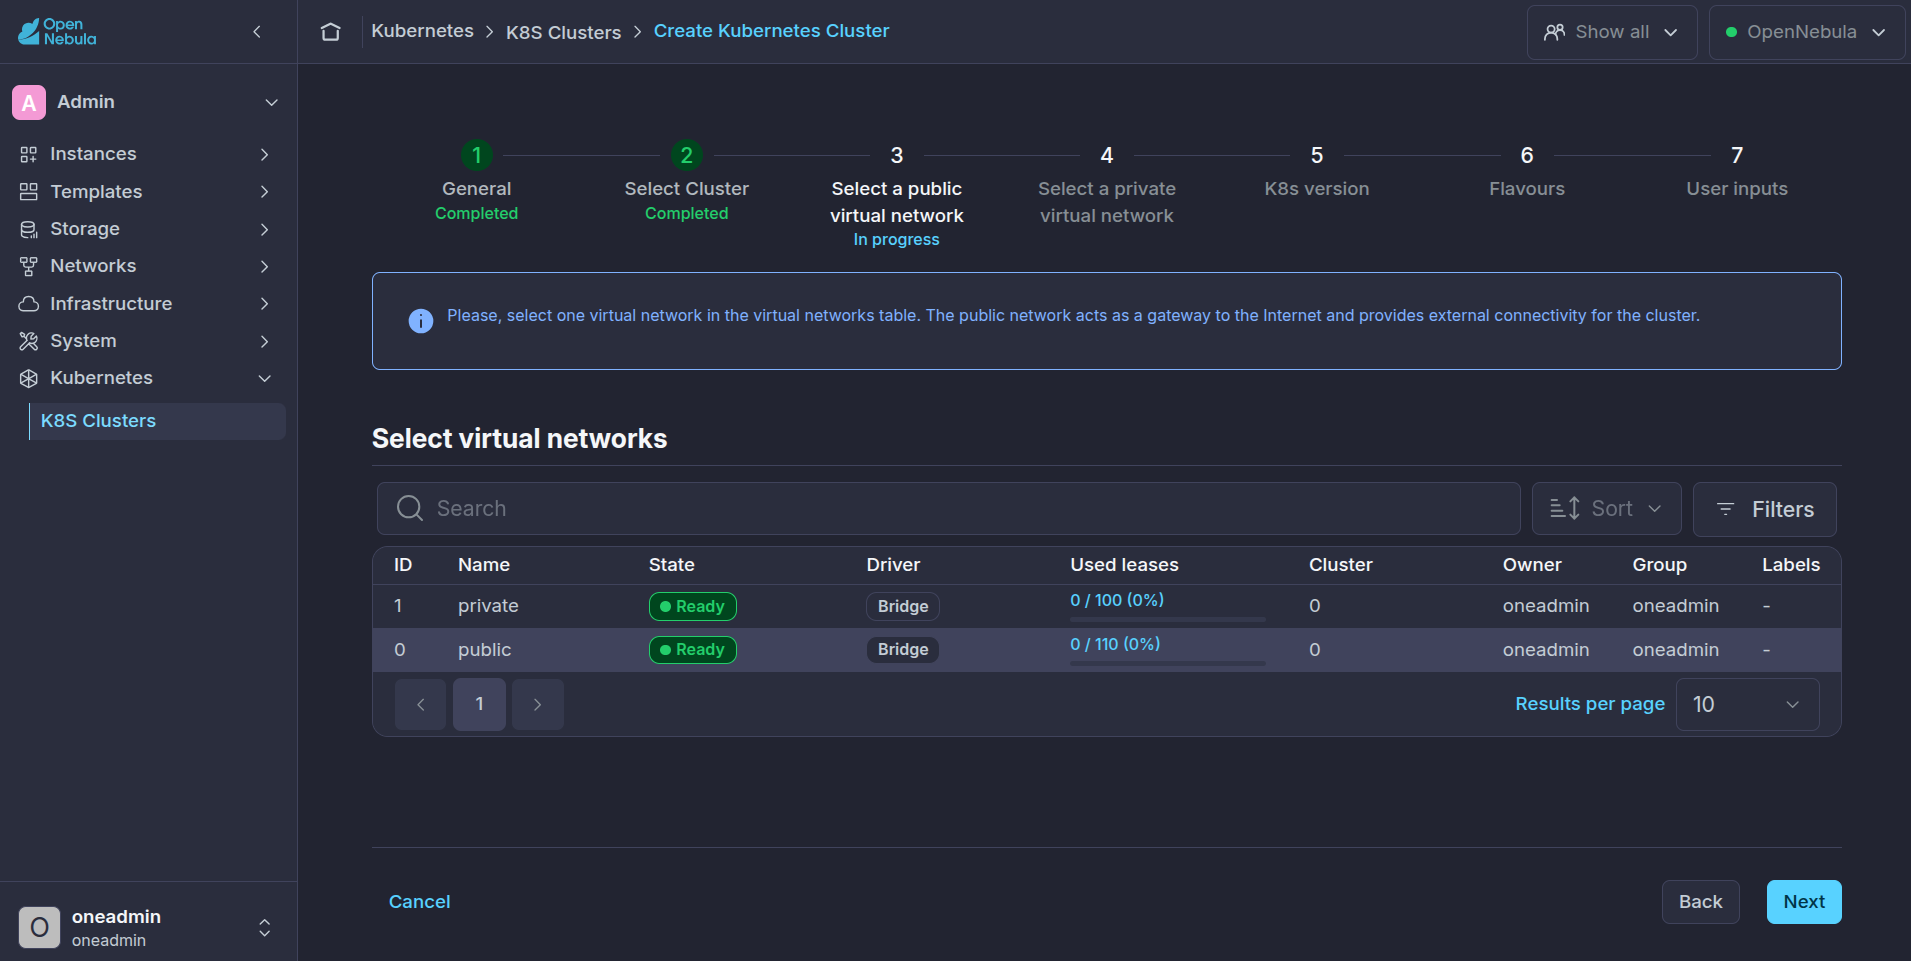Open the Templates menu label
This screenshot has height=961, width=1911.
point(96,191)
